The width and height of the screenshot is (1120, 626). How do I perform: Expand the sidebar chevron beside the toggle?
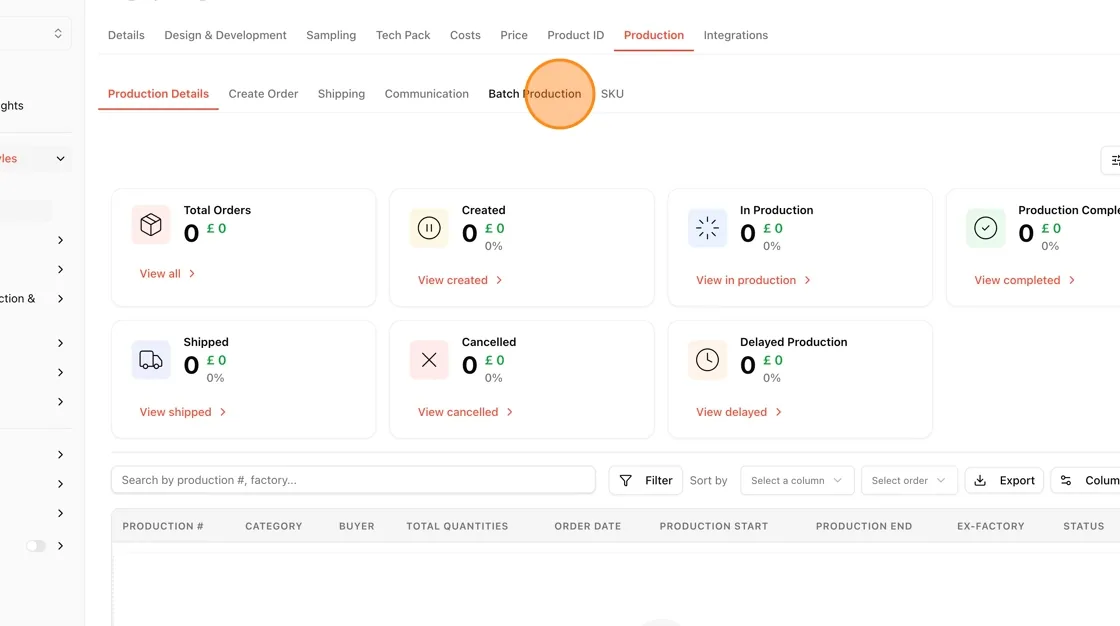click(61, 546)
